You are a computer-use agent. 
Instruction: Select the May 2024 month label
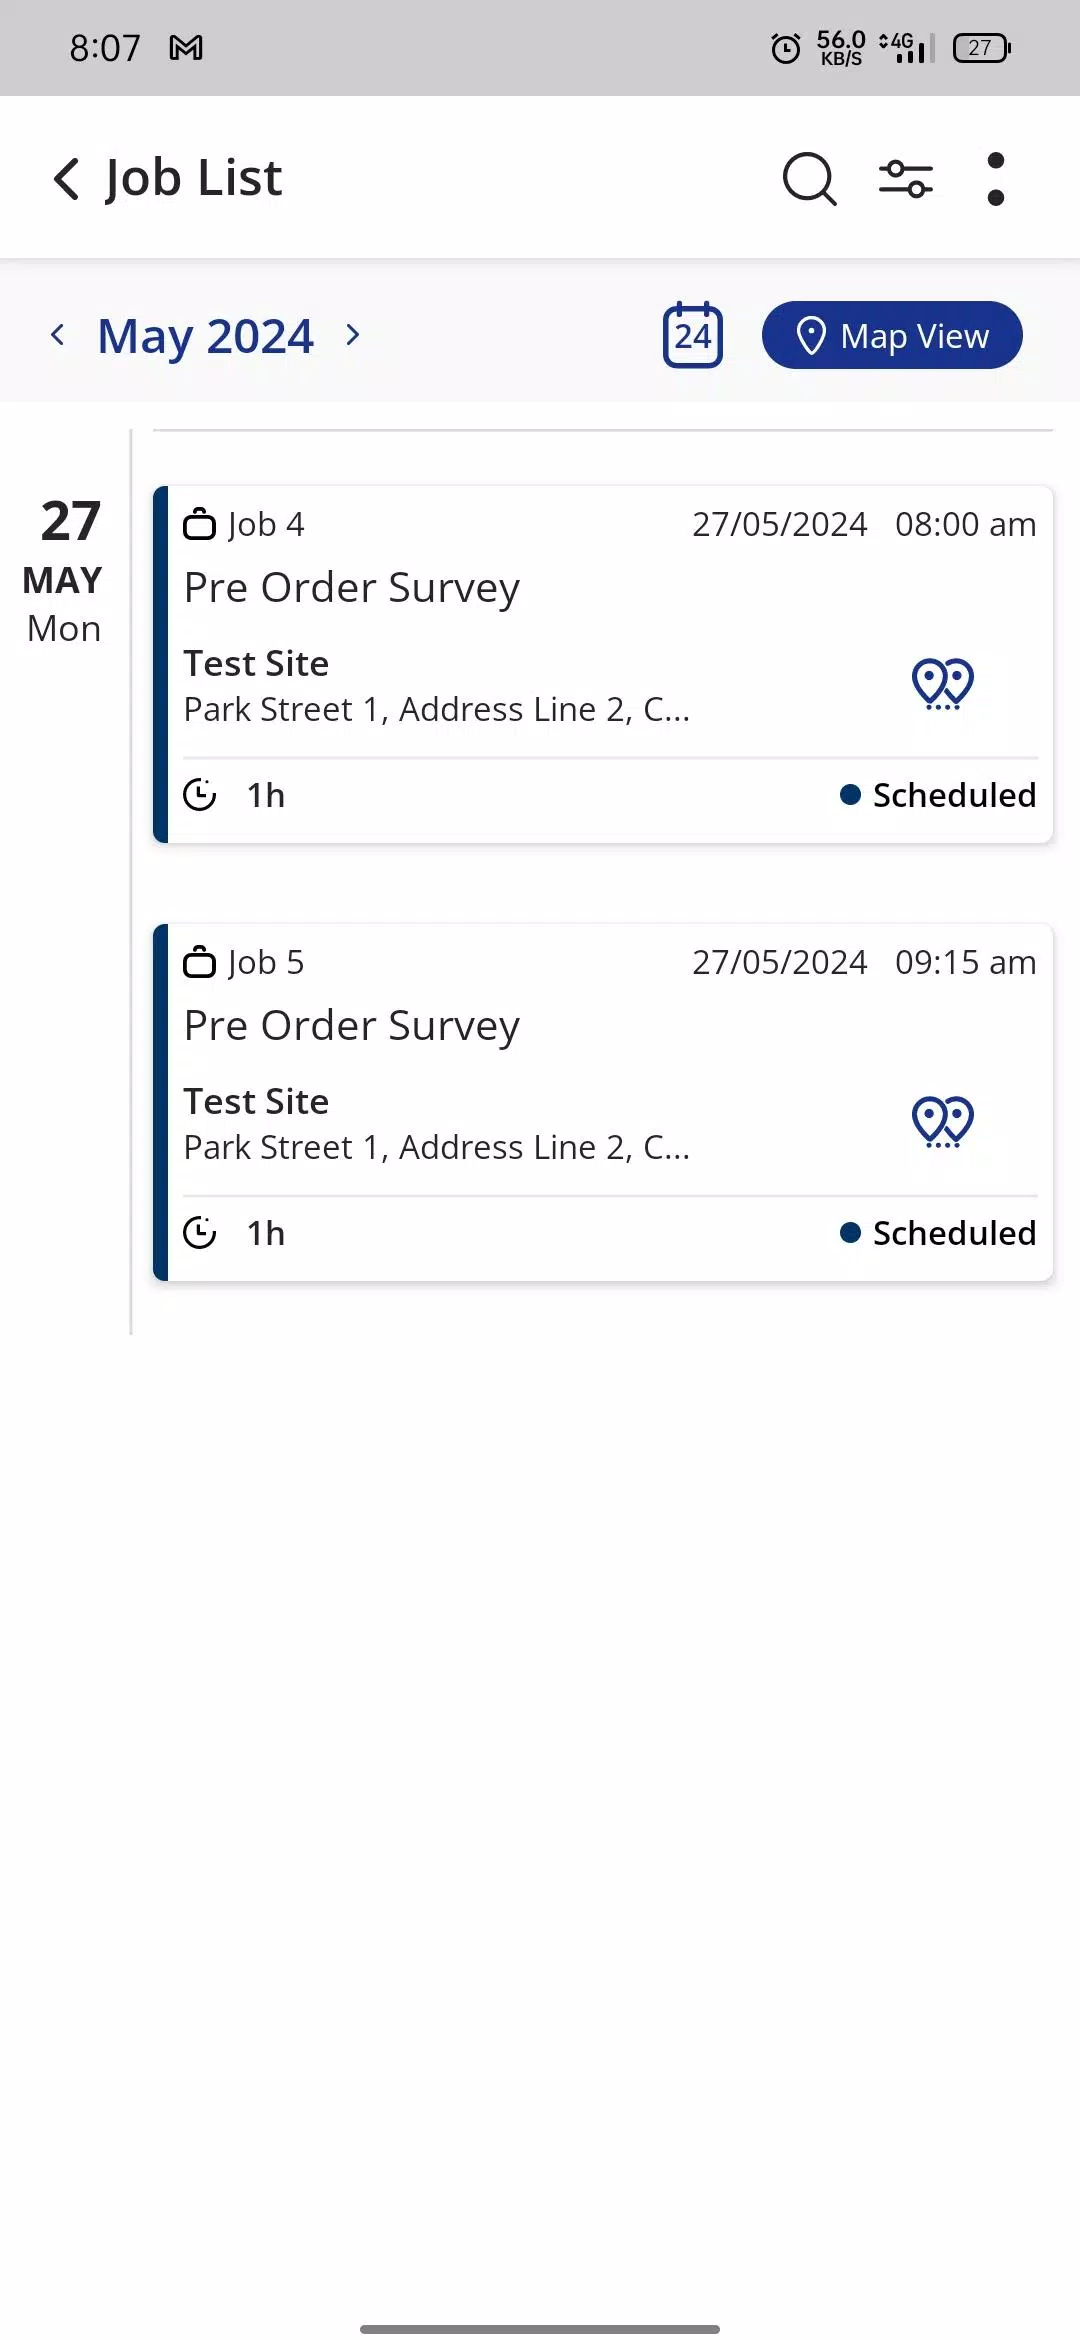tap(206, 336)
